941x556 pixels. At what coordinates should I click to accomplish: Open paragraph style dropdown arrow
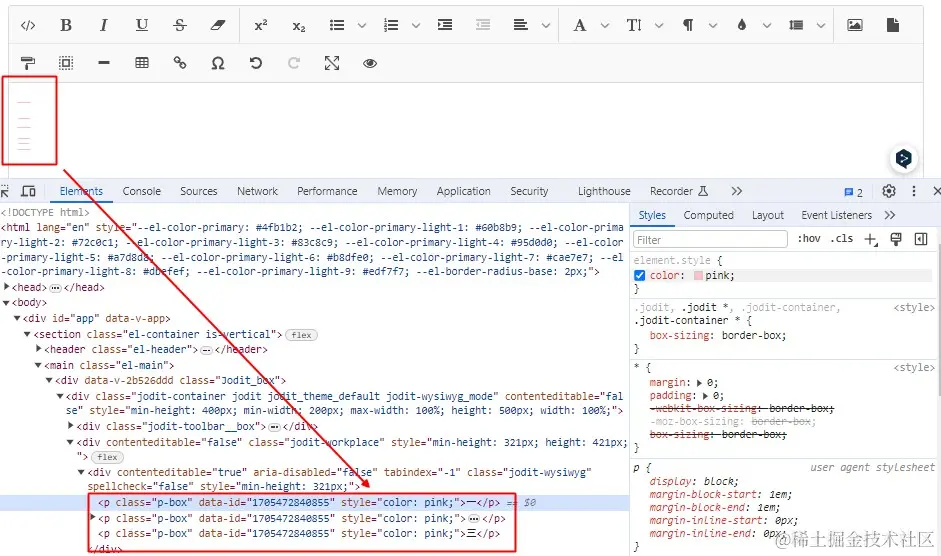713,25
